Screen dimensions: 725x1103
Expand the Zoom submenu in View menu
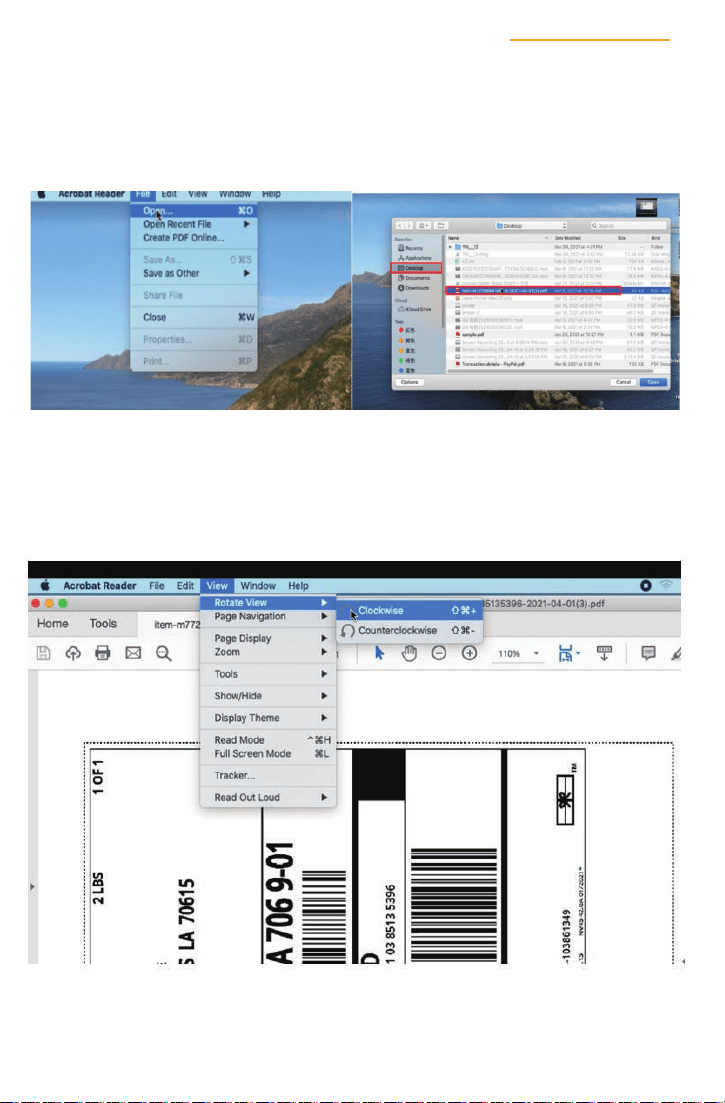268,652
